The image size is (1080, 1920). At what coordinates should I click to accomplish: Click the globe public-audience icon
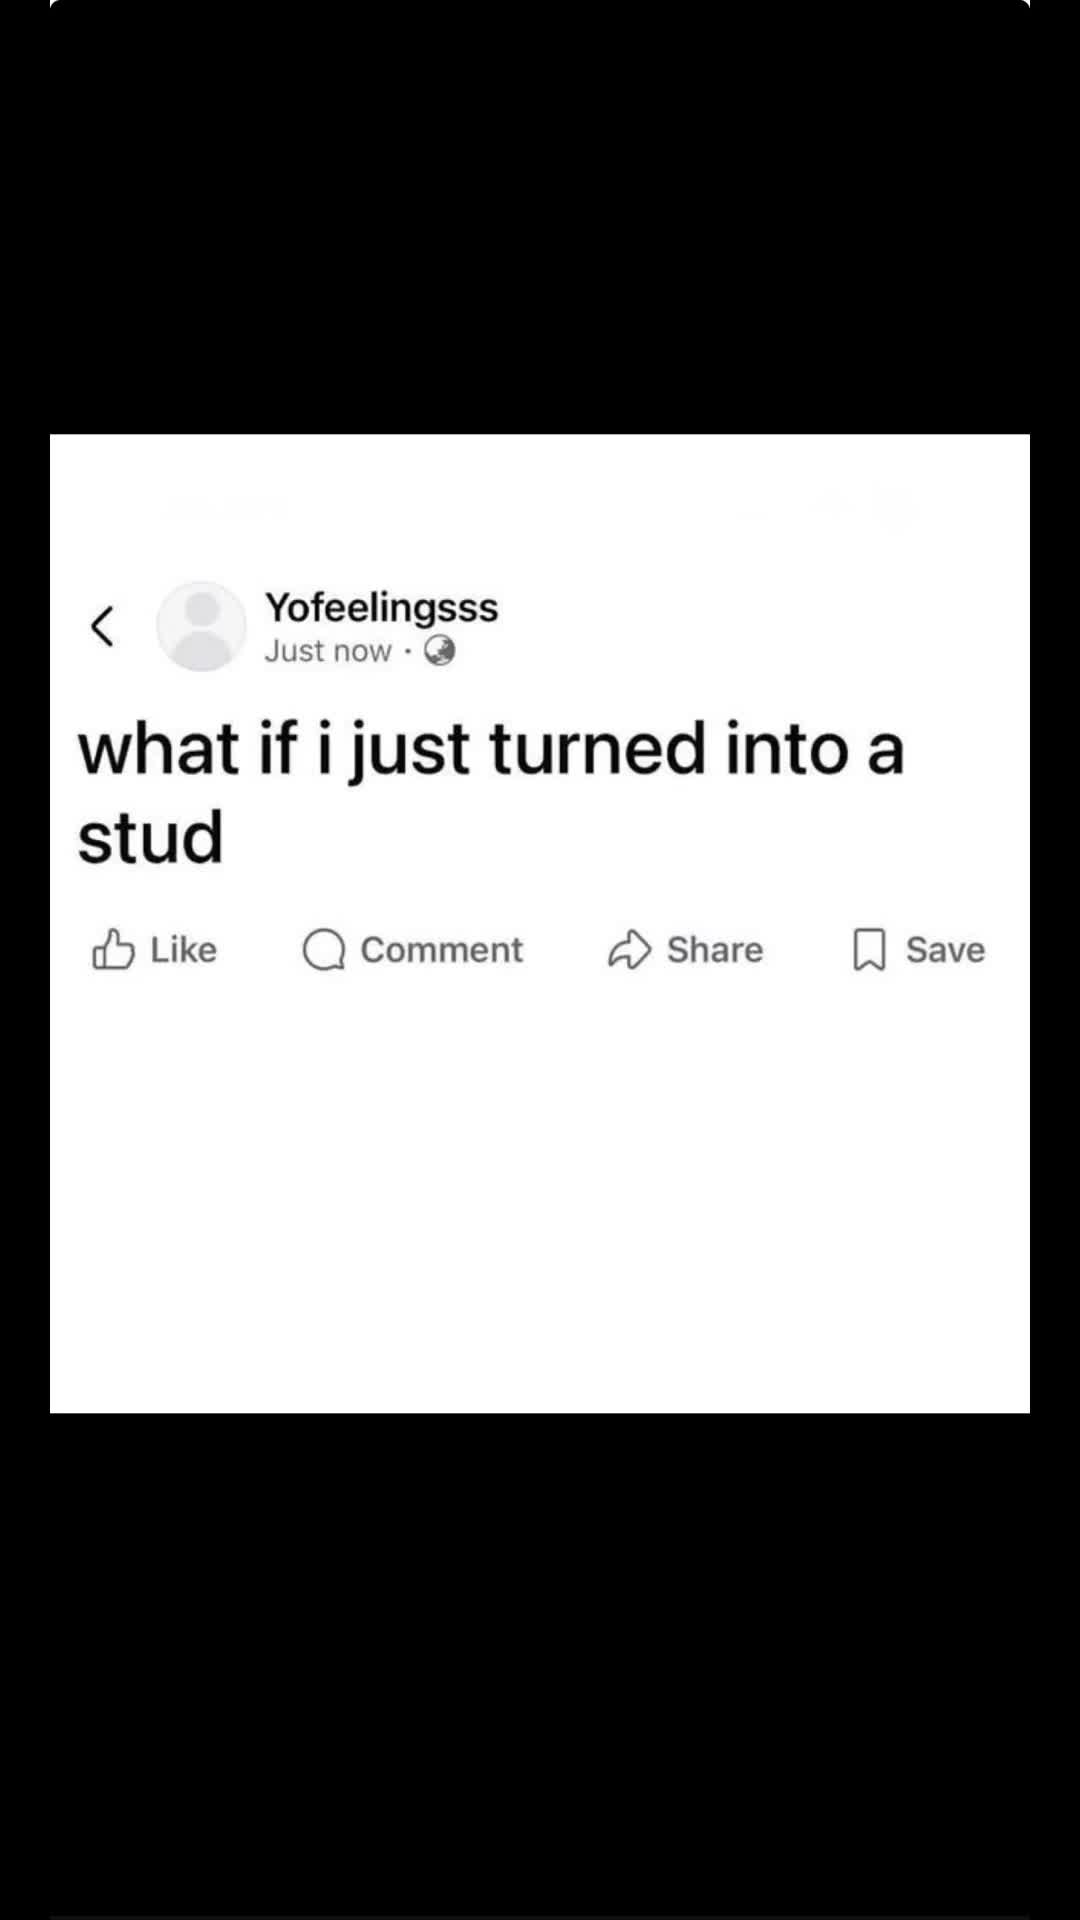[440, 651]
